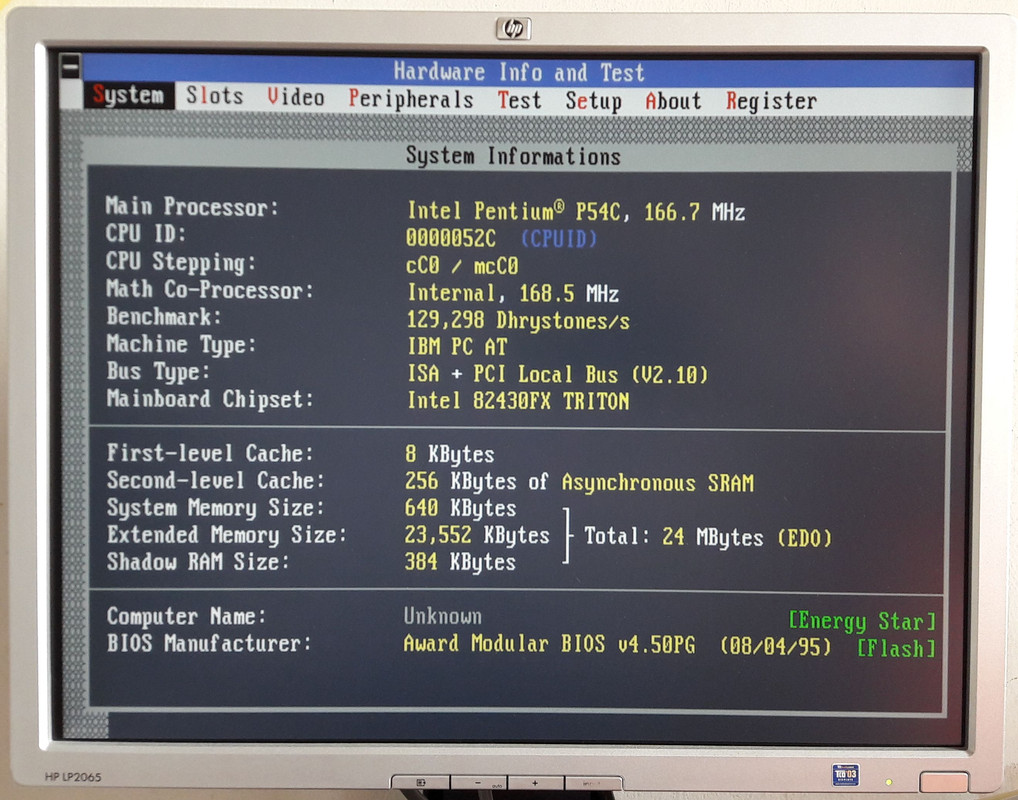This screenshot has width=1018, height=800.
Task: Click the Mainboard Chipset label
Action: click(210, 399)
